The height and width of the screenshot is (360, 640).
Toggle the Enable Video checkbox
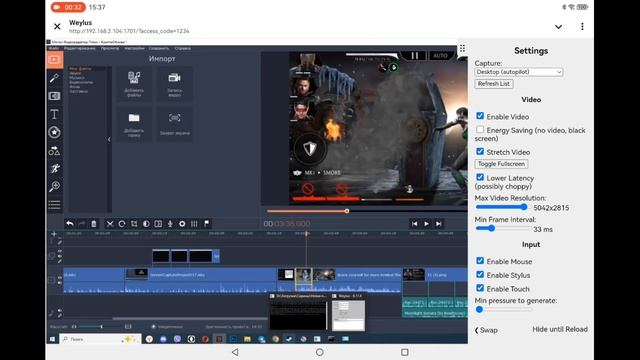click(x=480, y=116)
